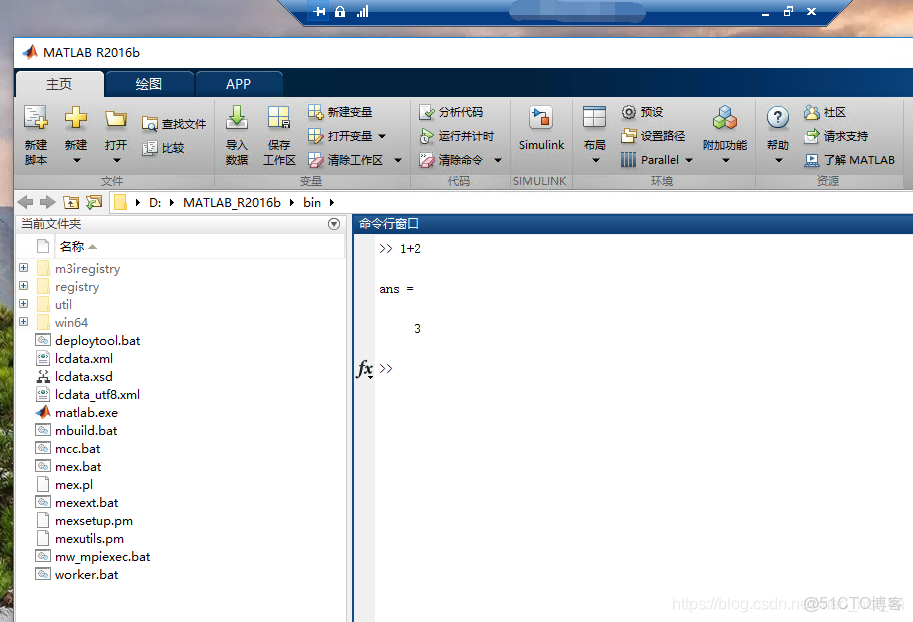The height and width of the screenshot is (622, 913).
Task: Select lcdata.xsd file
Action: [83, 377]
